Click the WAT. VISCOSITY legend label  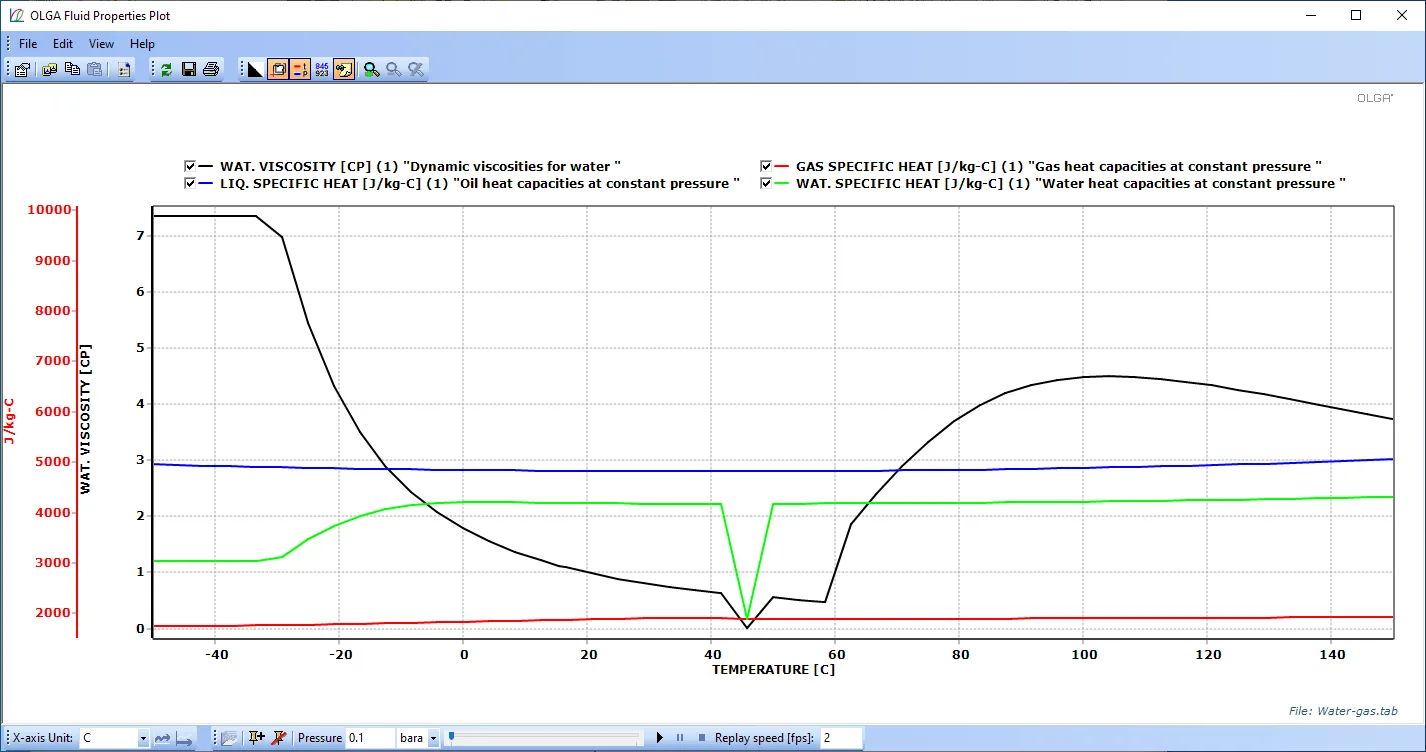tap(421, 166)
